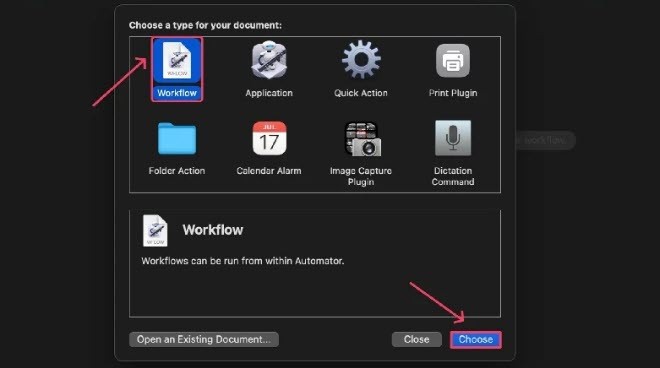Click the Application label text
Image resolution: width=660 pixels, height=368 pixels.
pos(269,93)
